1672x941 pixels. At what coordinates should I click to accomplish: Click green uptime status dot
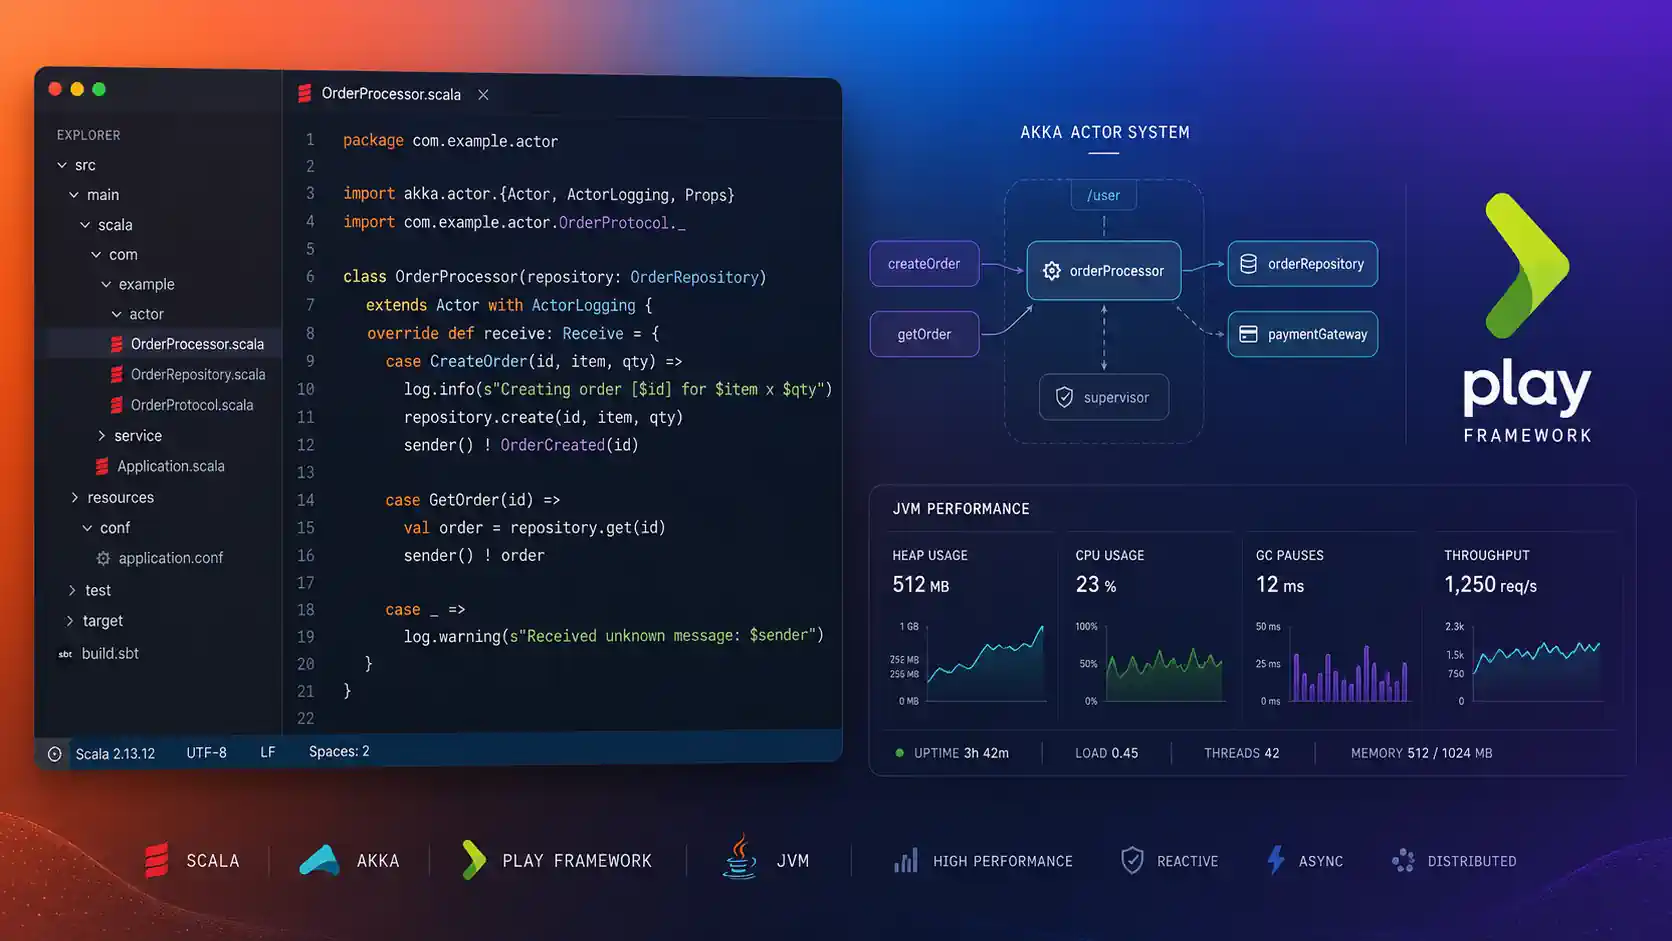coord(899,753)
